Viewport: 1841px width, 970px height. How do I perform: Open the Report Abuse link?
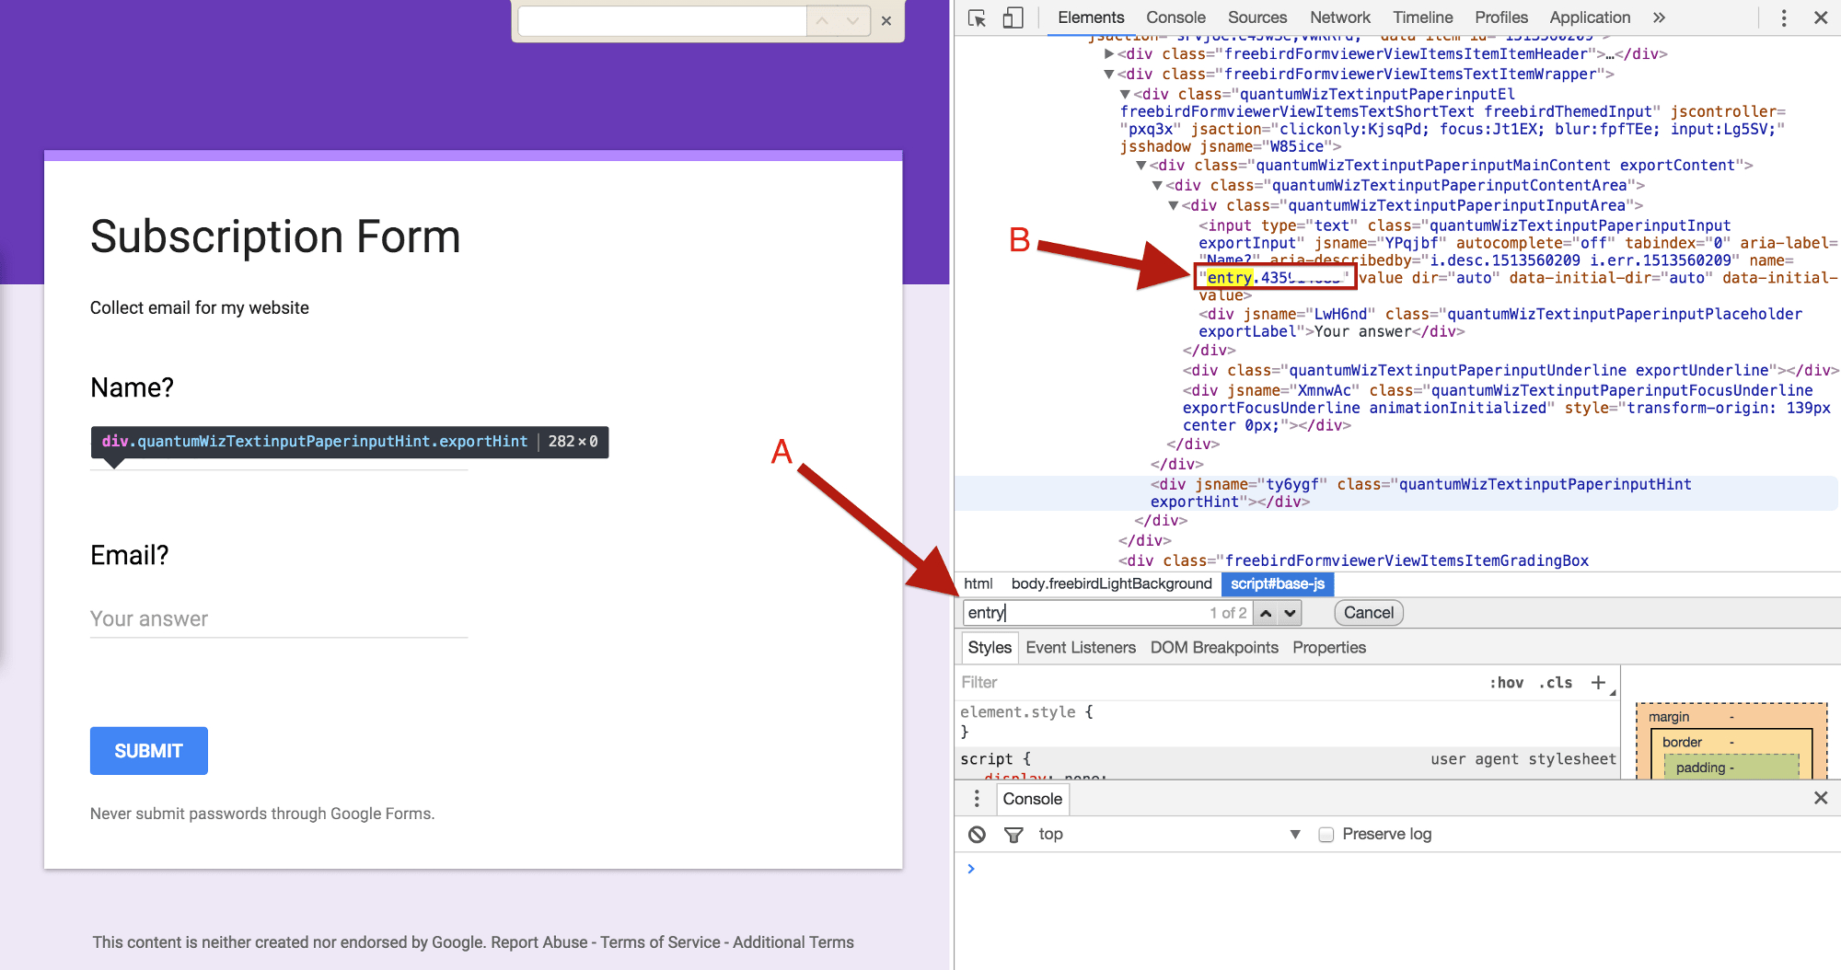point(539,942)
